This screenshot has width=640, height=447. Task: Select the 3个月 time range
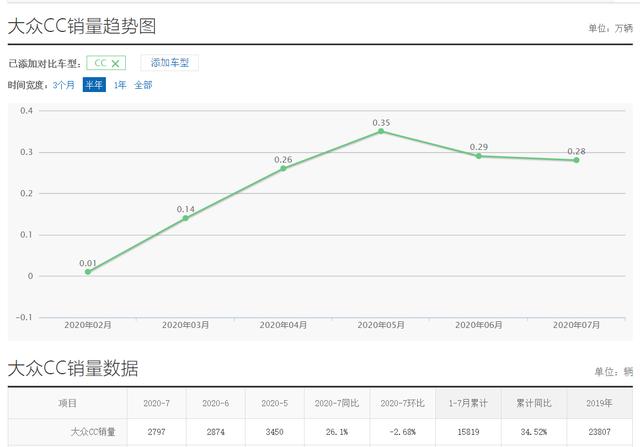(x=64, y=85)
